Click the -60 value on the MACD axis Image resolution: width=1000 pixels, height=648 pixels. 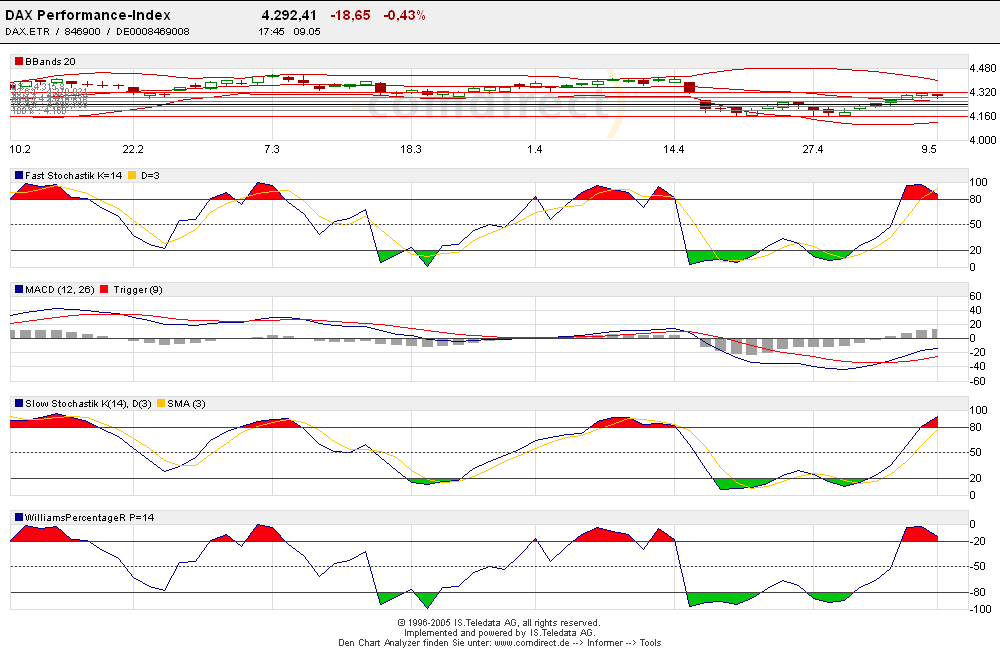coord(977,382)
